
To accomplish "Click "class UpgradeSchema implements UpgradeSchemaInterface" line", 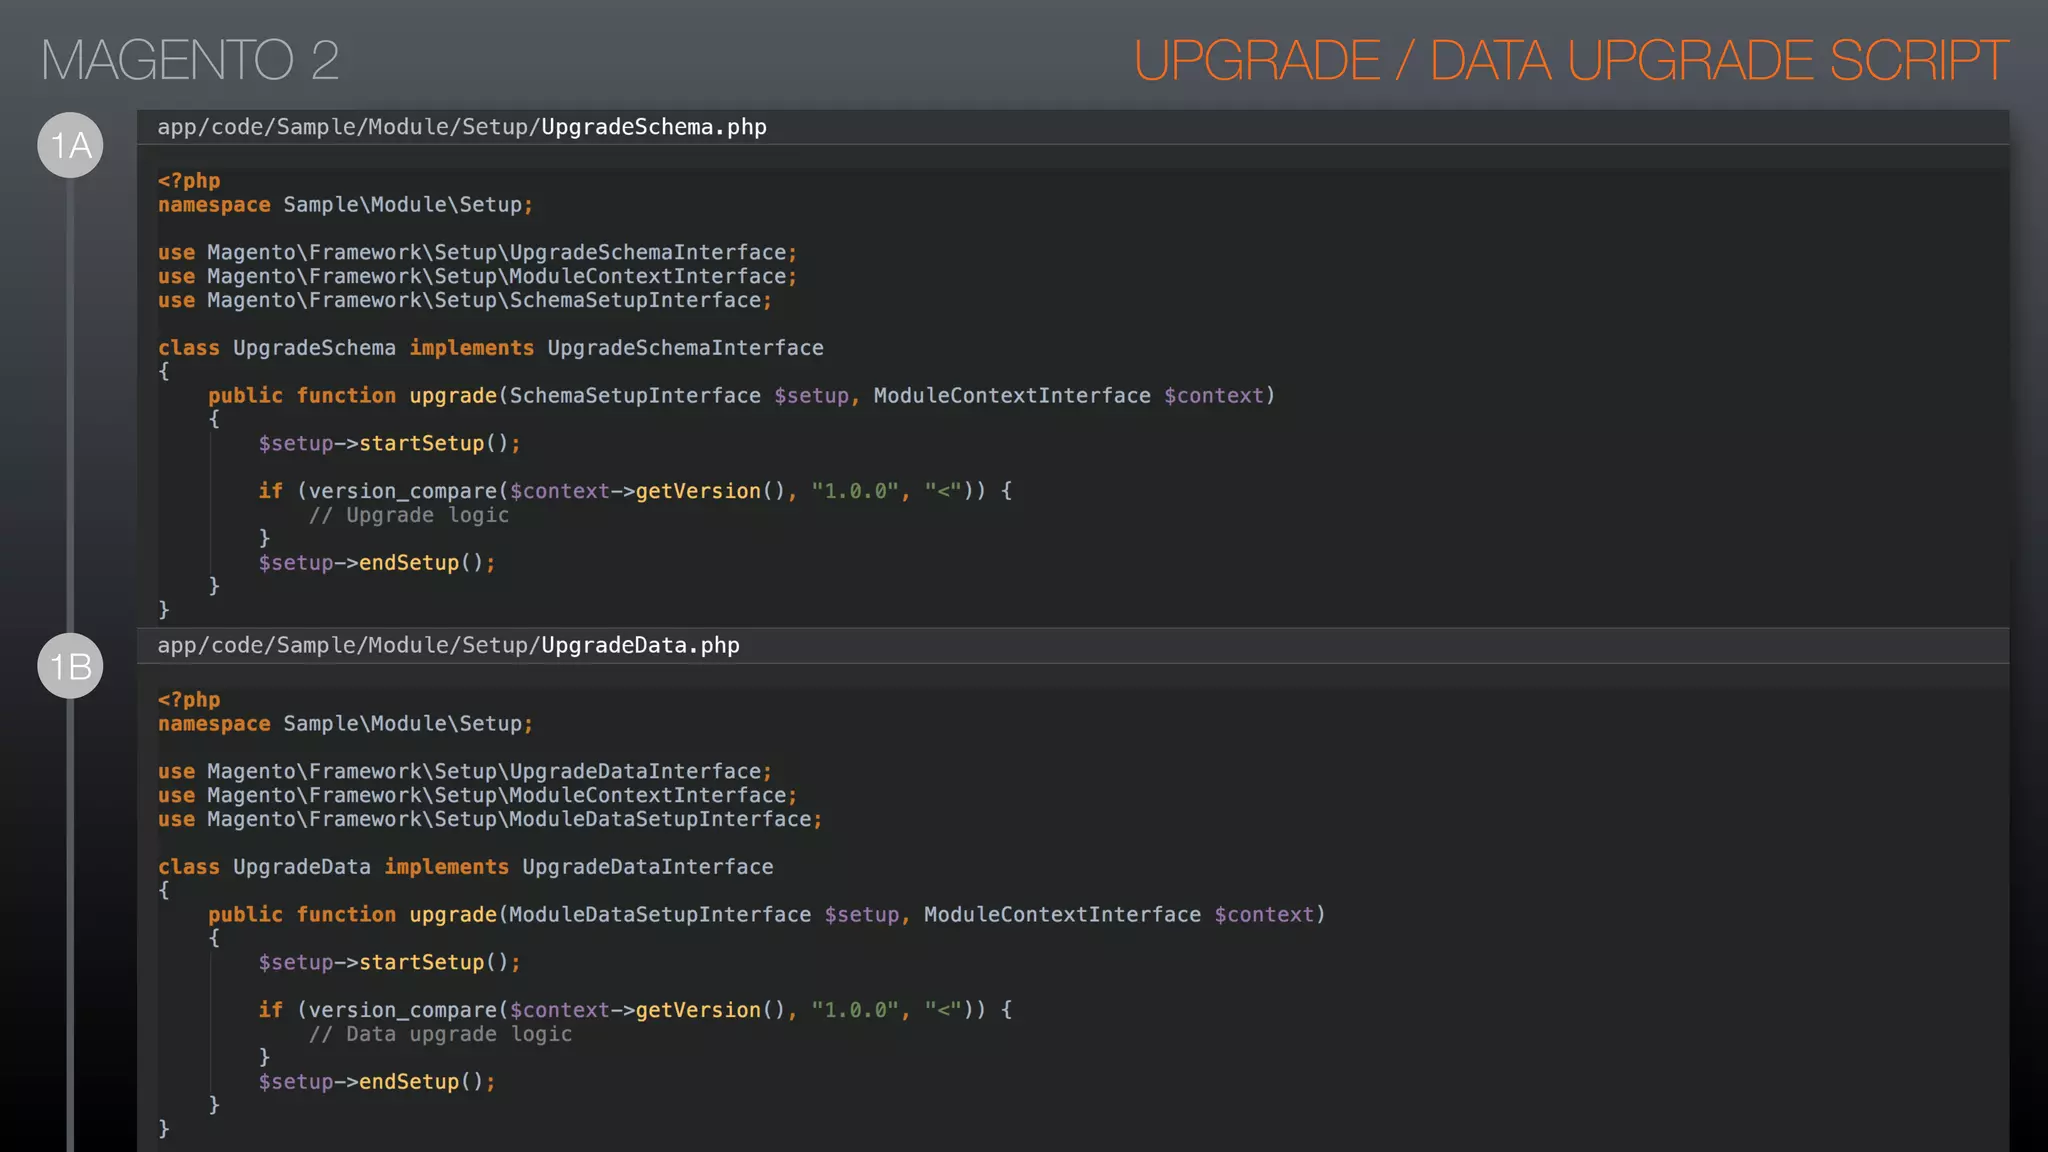I will (491, 348).
